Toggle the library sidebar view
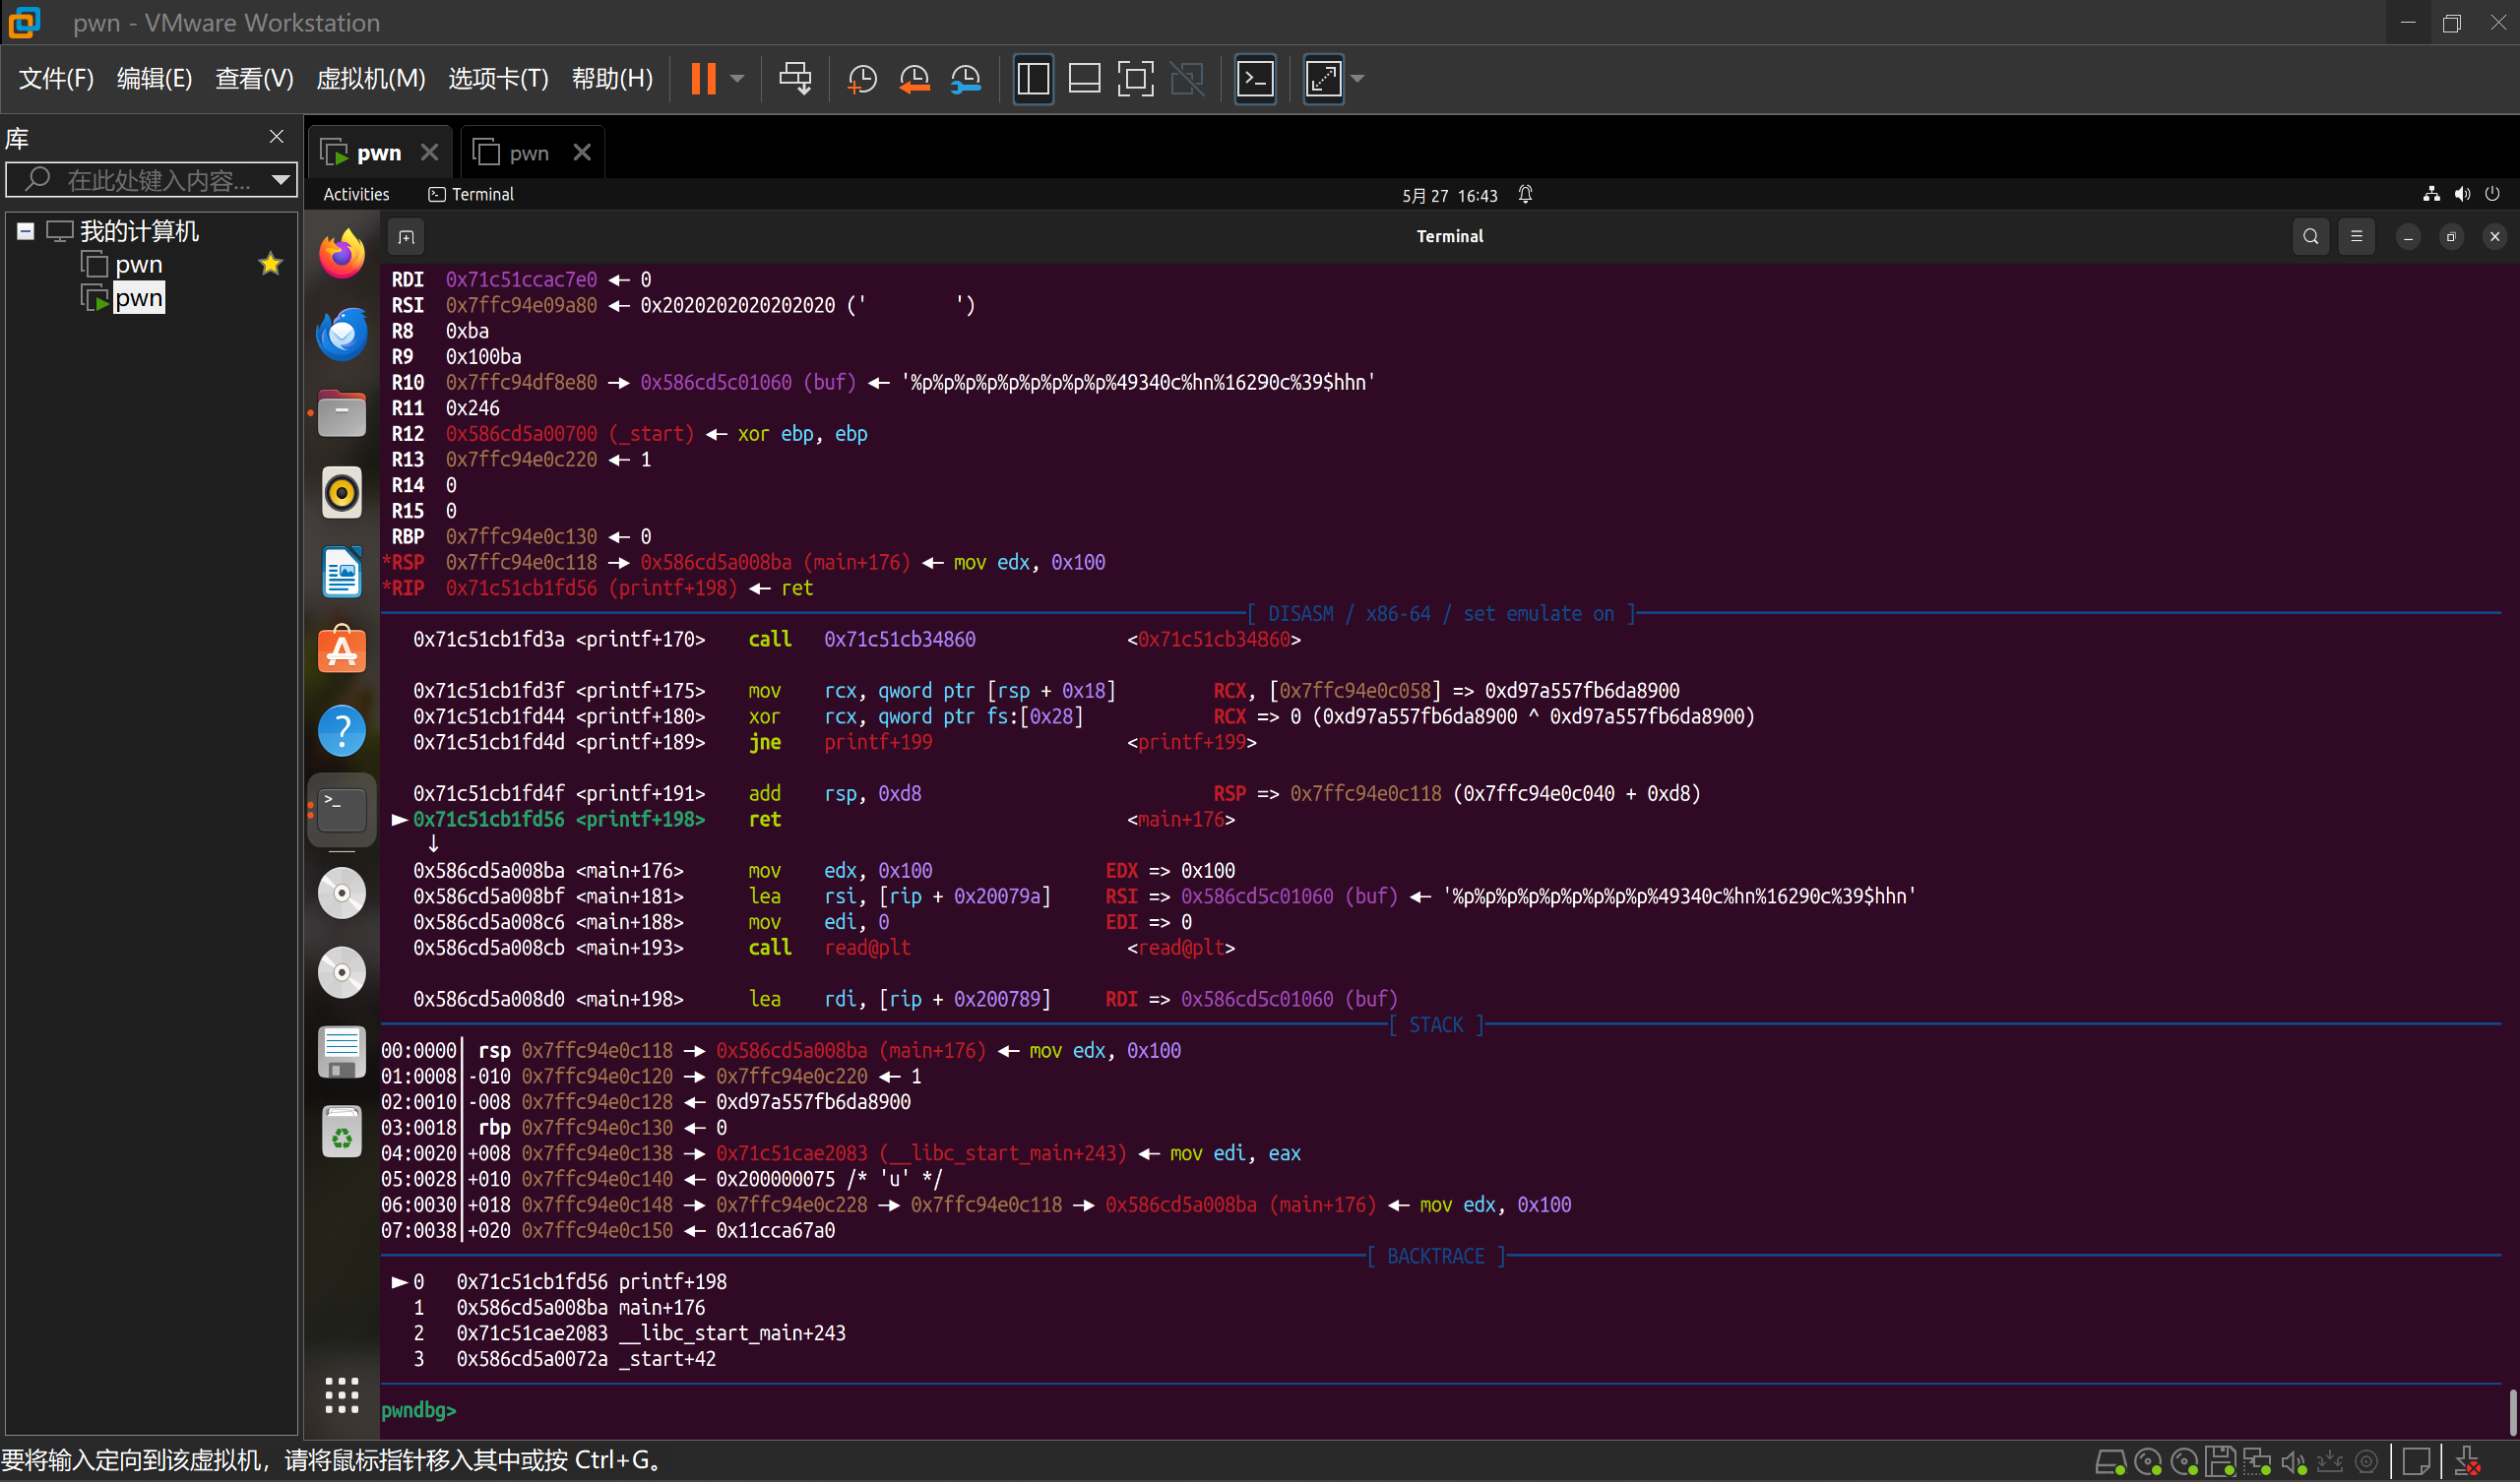This screenshot has height=1482, width=2520. [1033, 78]
